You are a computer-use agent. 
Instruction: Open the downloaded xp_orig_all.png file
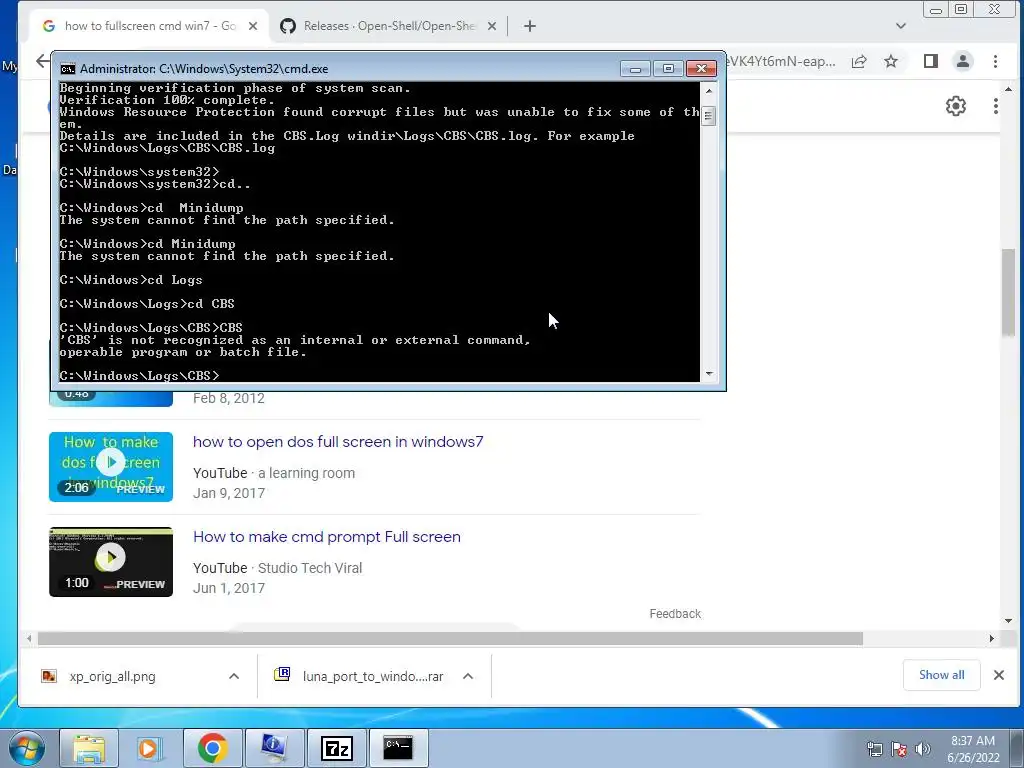112,677
